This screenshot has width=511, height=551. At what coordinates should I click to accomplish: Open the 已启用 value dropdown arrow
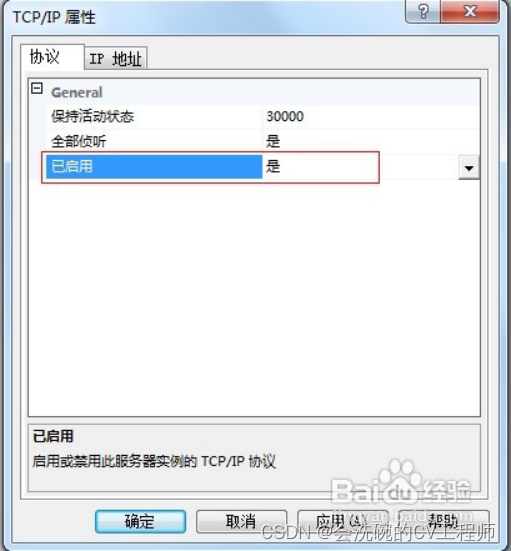469,168
